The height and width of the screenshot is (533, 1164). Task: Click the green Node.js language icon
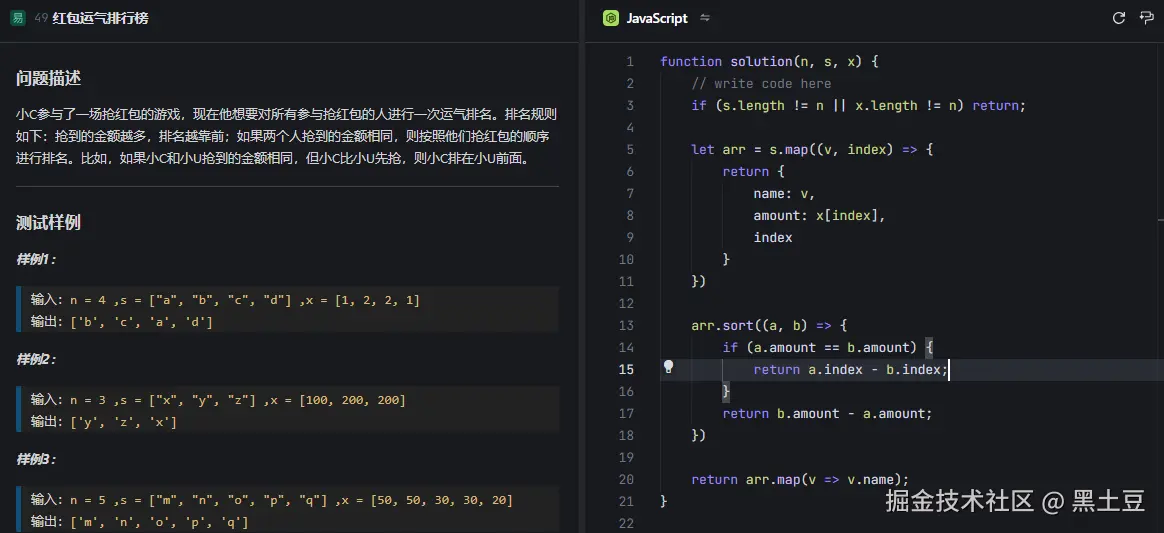tap(610, 18)
